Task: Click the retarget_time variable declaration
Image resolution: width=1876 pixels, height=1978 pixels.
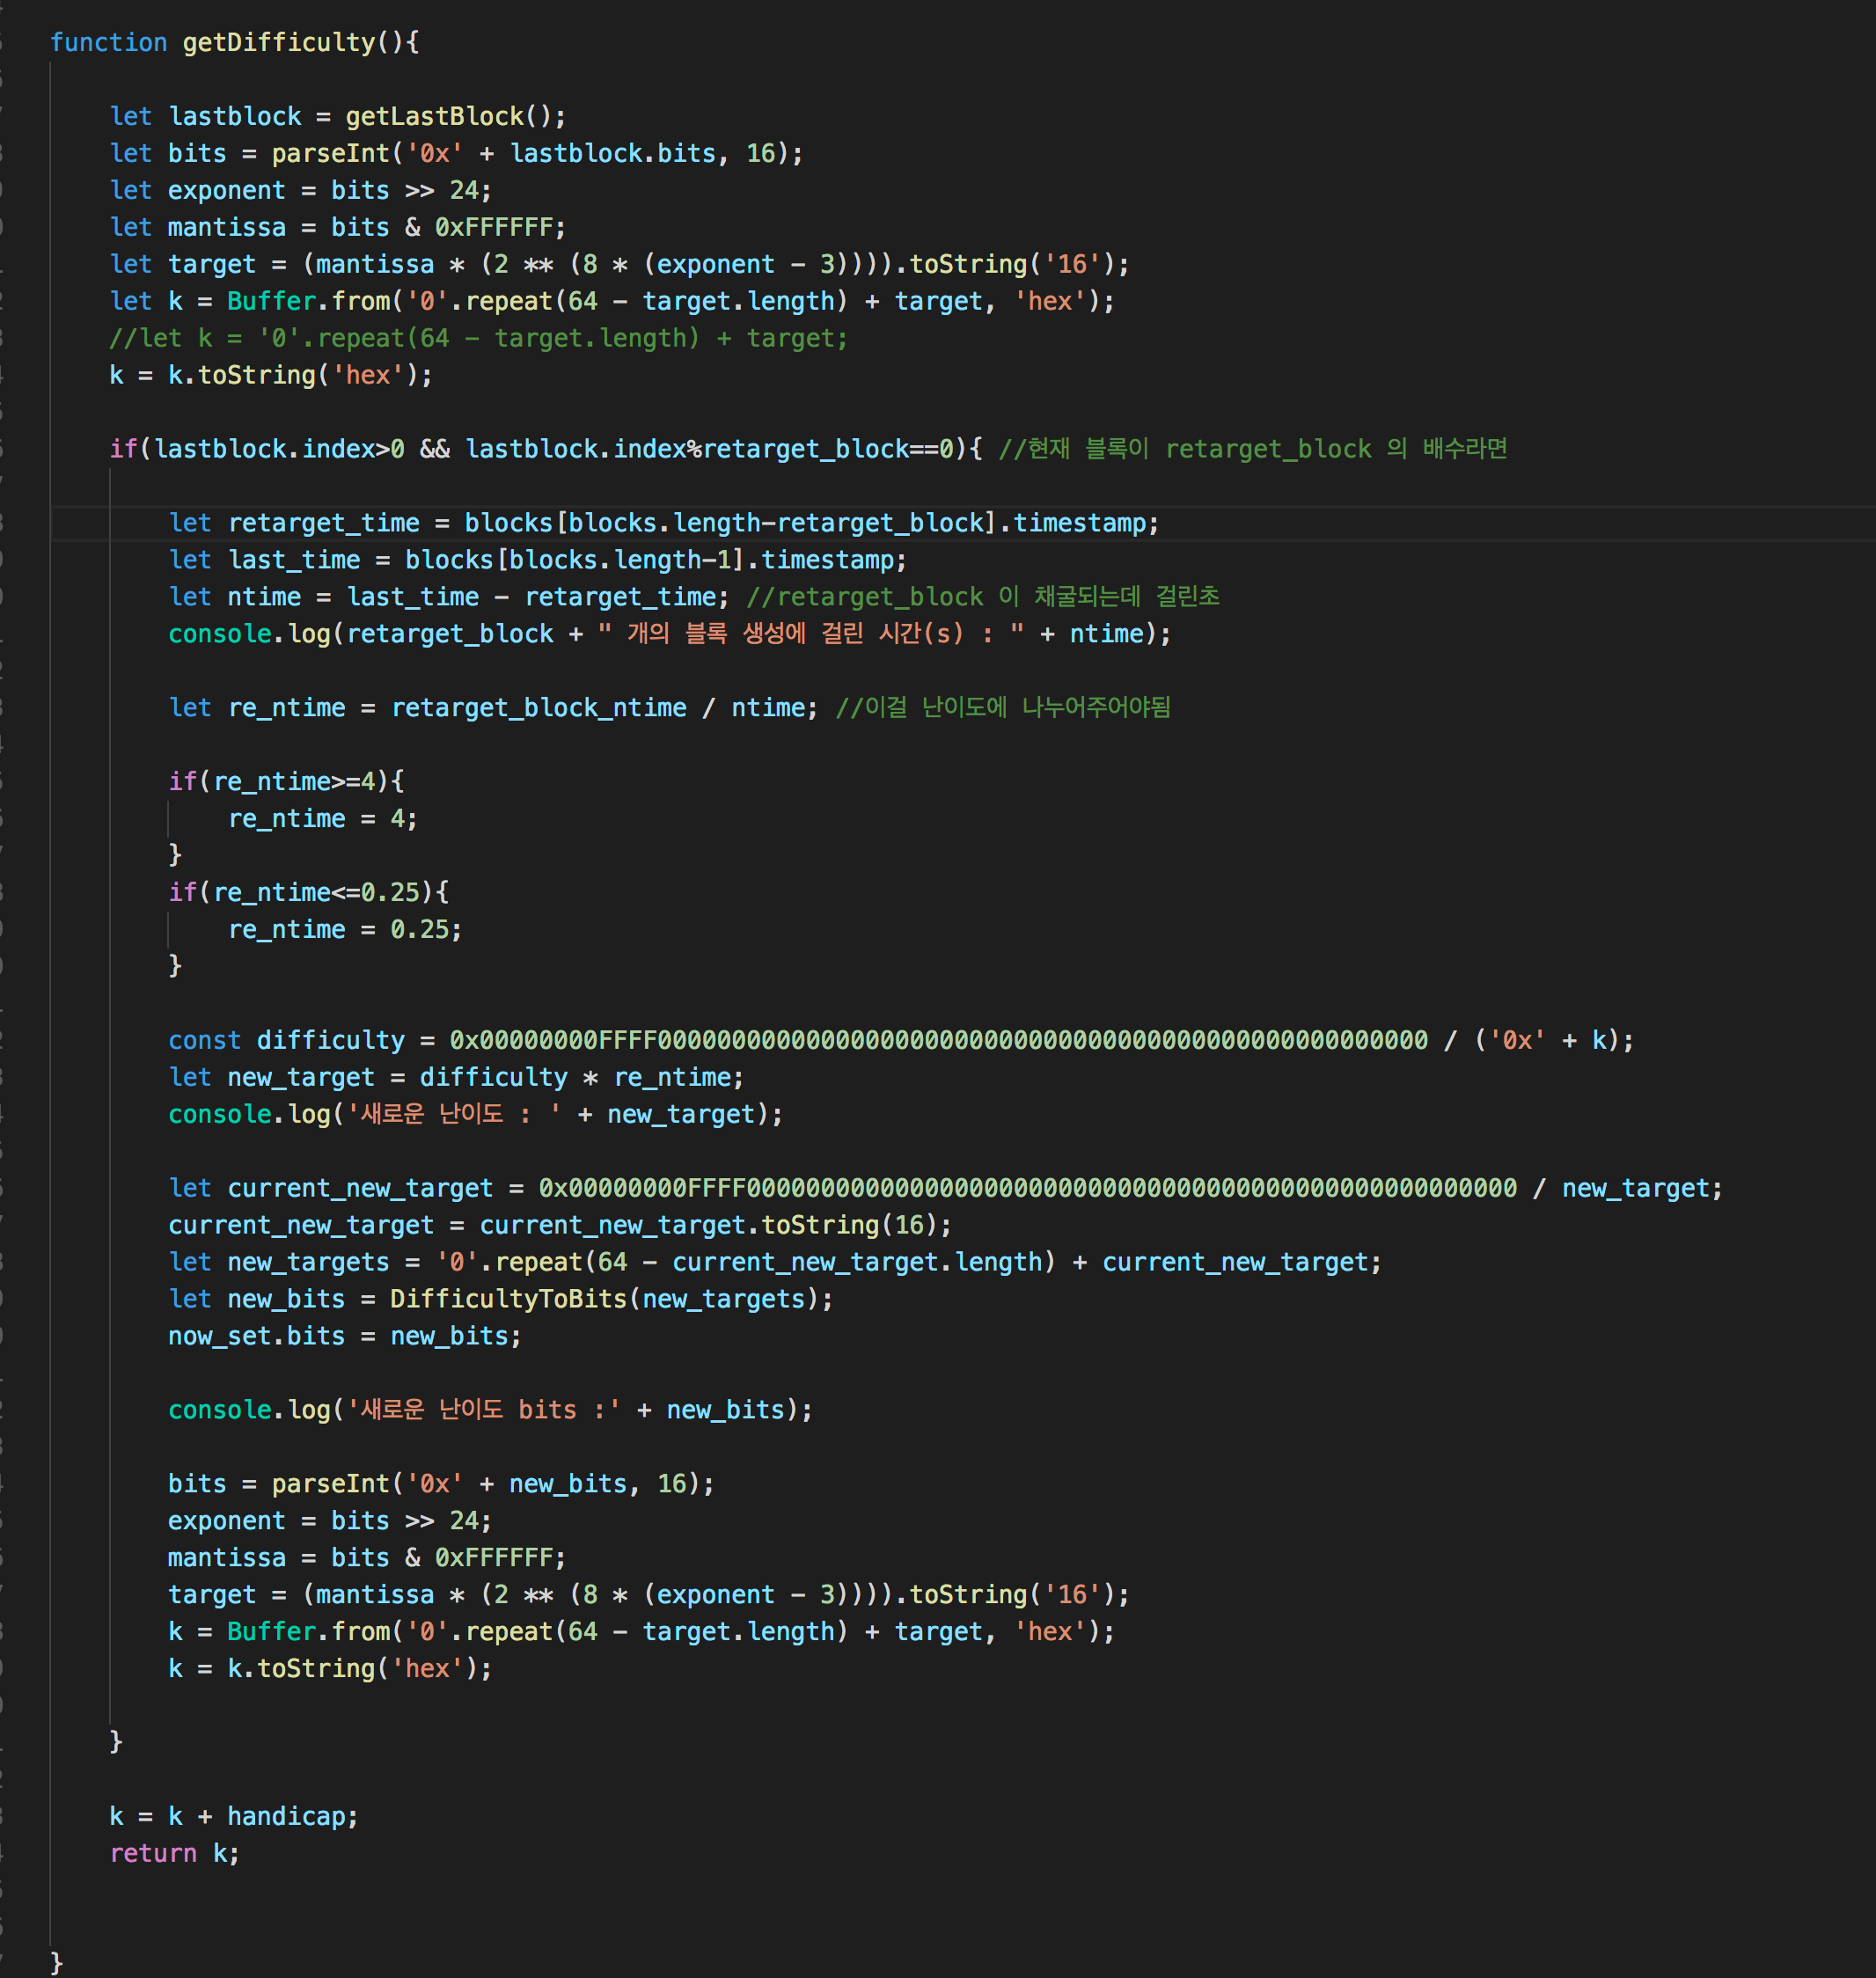Action: 323,523
